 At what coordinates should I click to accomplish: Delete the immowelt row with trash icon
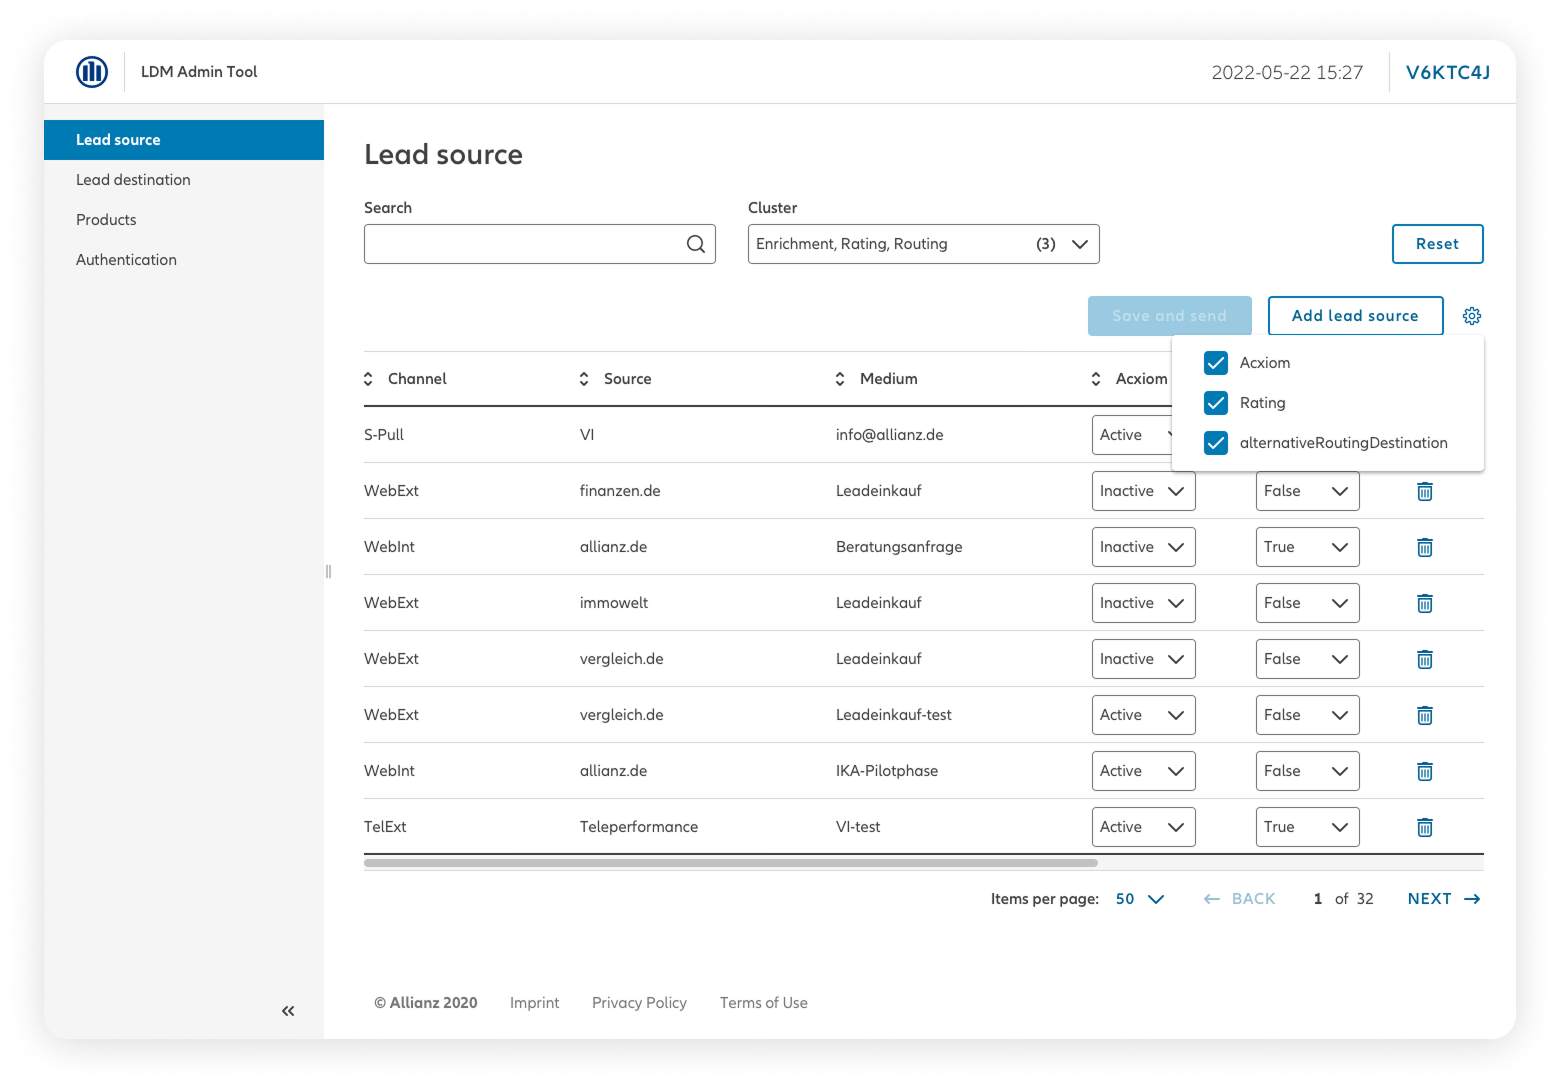click(1425, 603)
